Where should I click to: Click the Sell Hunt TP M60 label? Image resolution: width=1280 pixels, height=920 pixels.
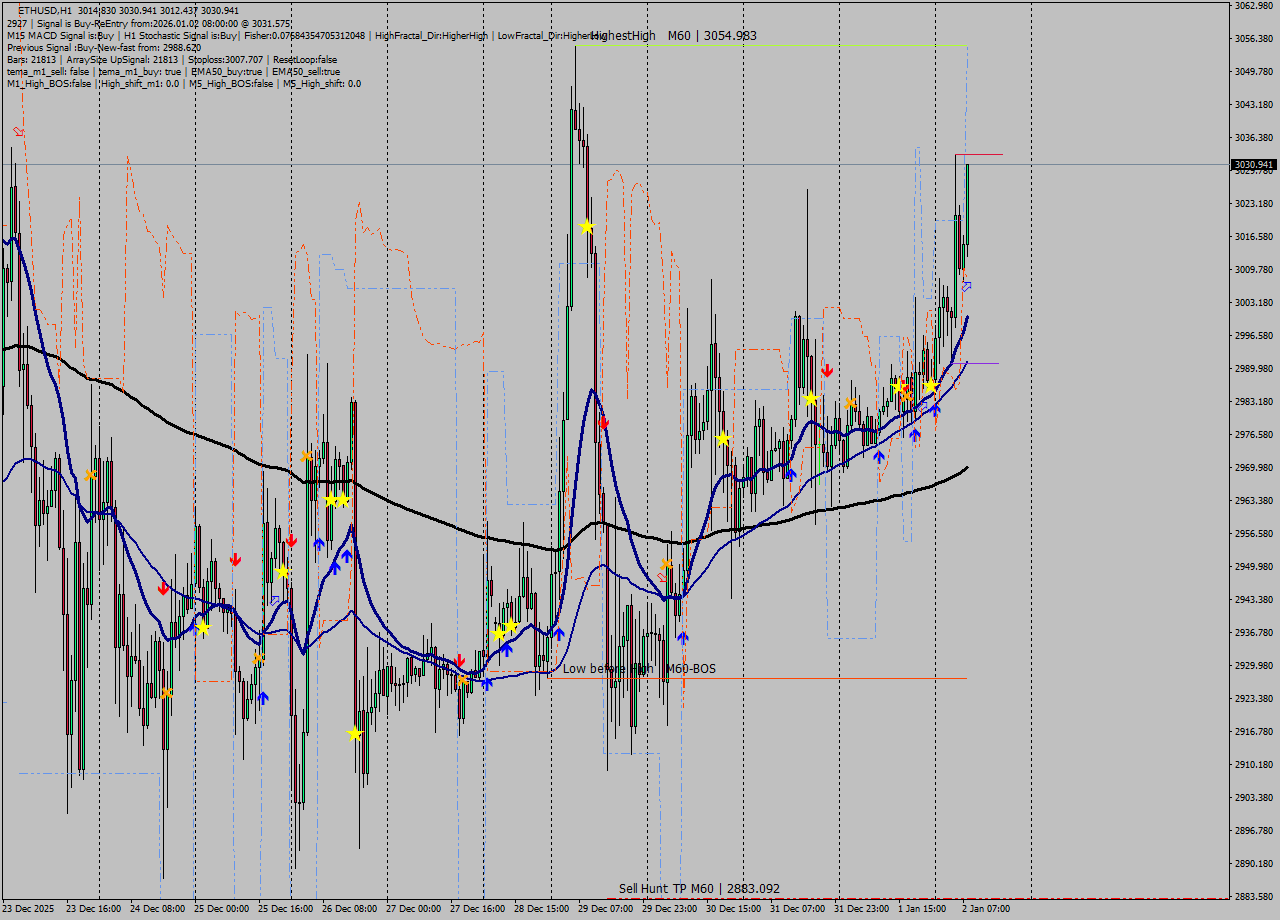(x=698, y=889)
